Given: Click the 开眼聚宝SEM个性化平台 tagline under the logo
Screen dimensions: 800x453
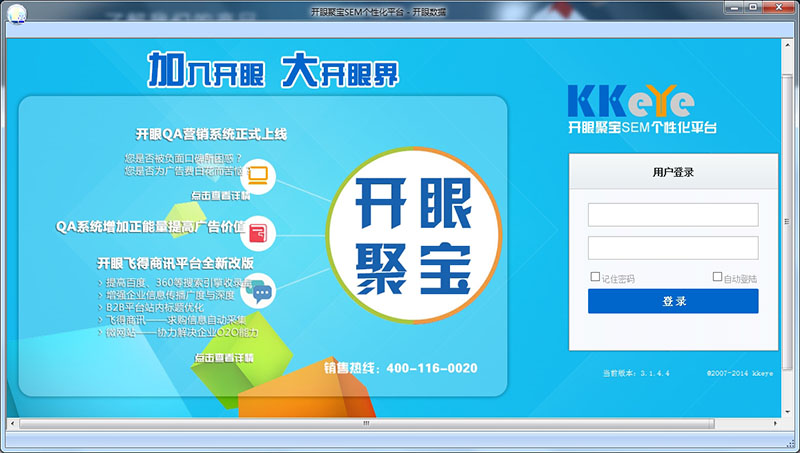Looking at the screenshot, I should click(x=642, y=127).
